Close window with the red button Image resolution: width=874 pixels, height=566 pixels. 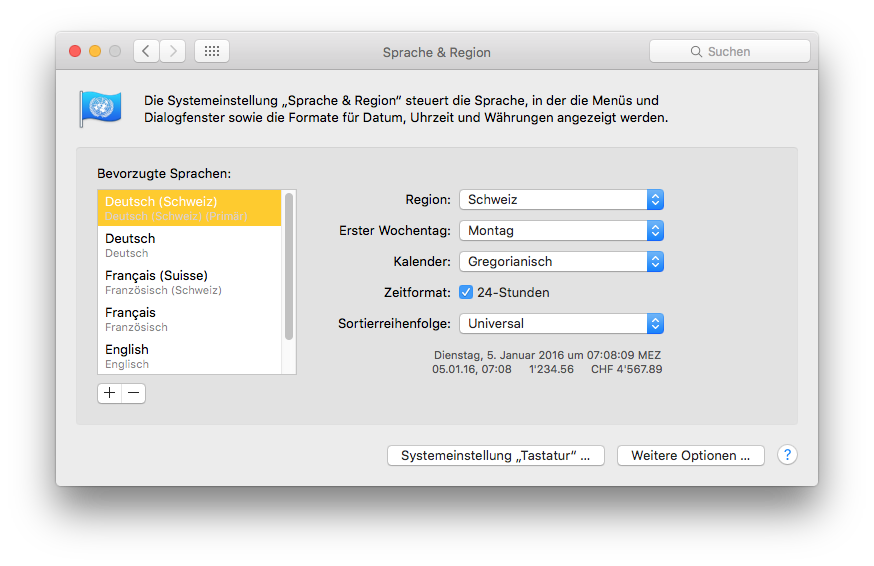tap(75, 51)
